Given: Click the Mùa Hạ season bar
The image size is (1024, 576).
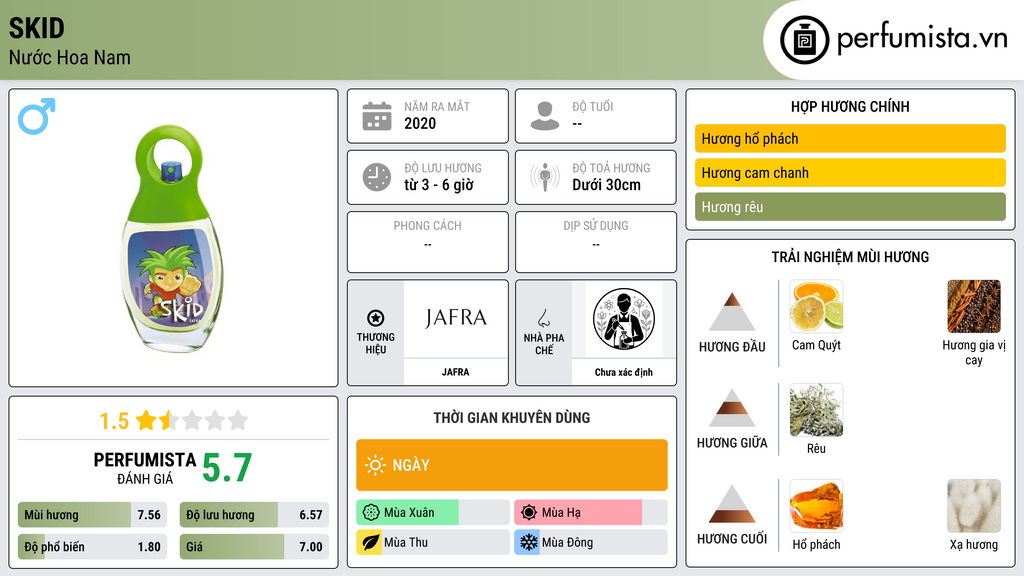Looking at the screenshot, I should [x=590, y=513].
